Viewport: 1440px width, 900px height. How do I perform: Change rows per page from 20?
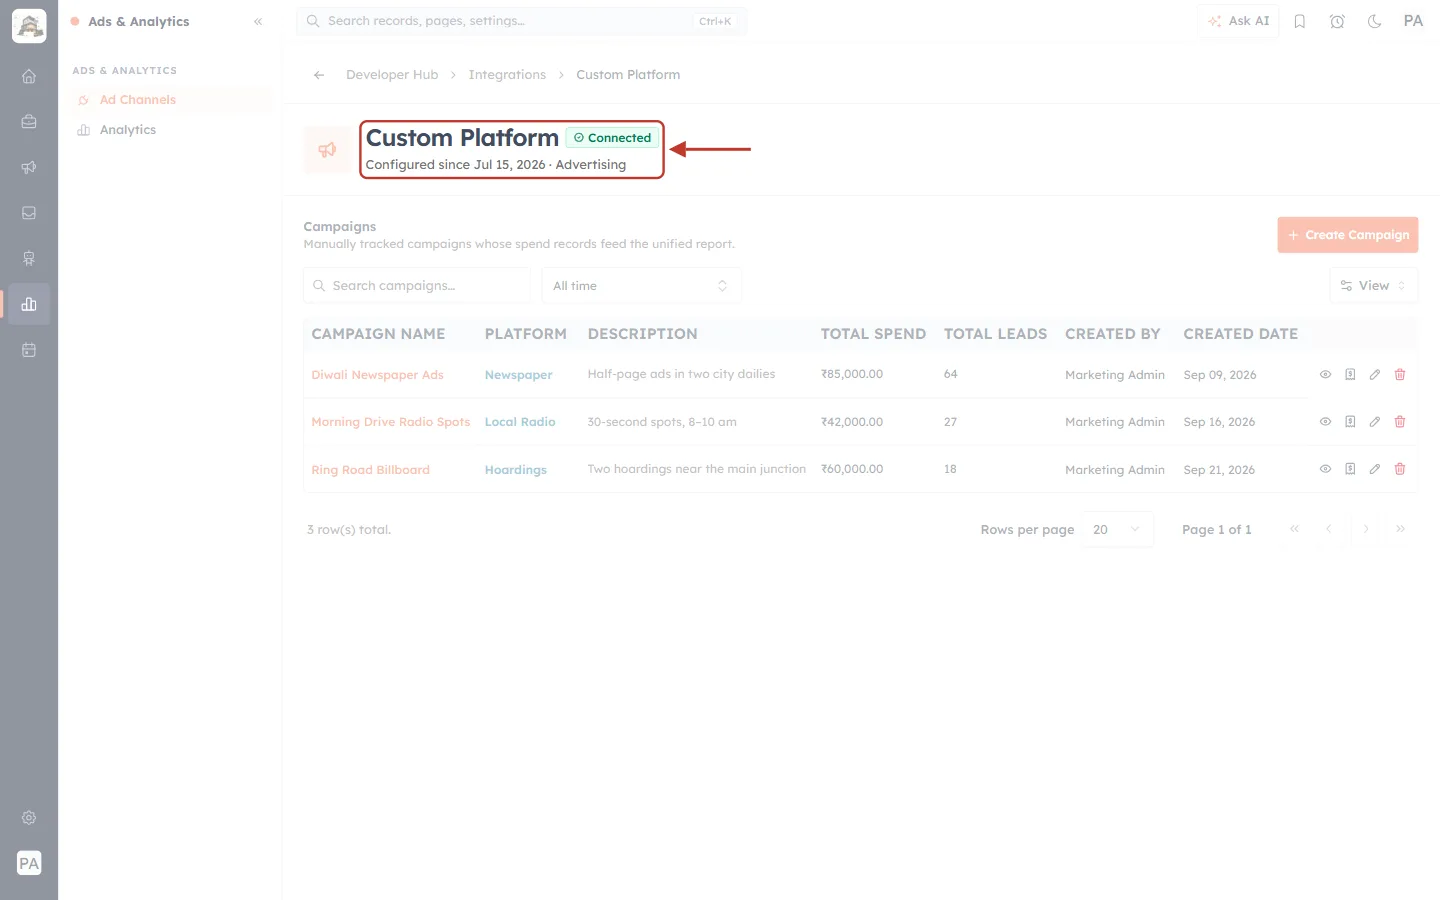[1117, 530]
